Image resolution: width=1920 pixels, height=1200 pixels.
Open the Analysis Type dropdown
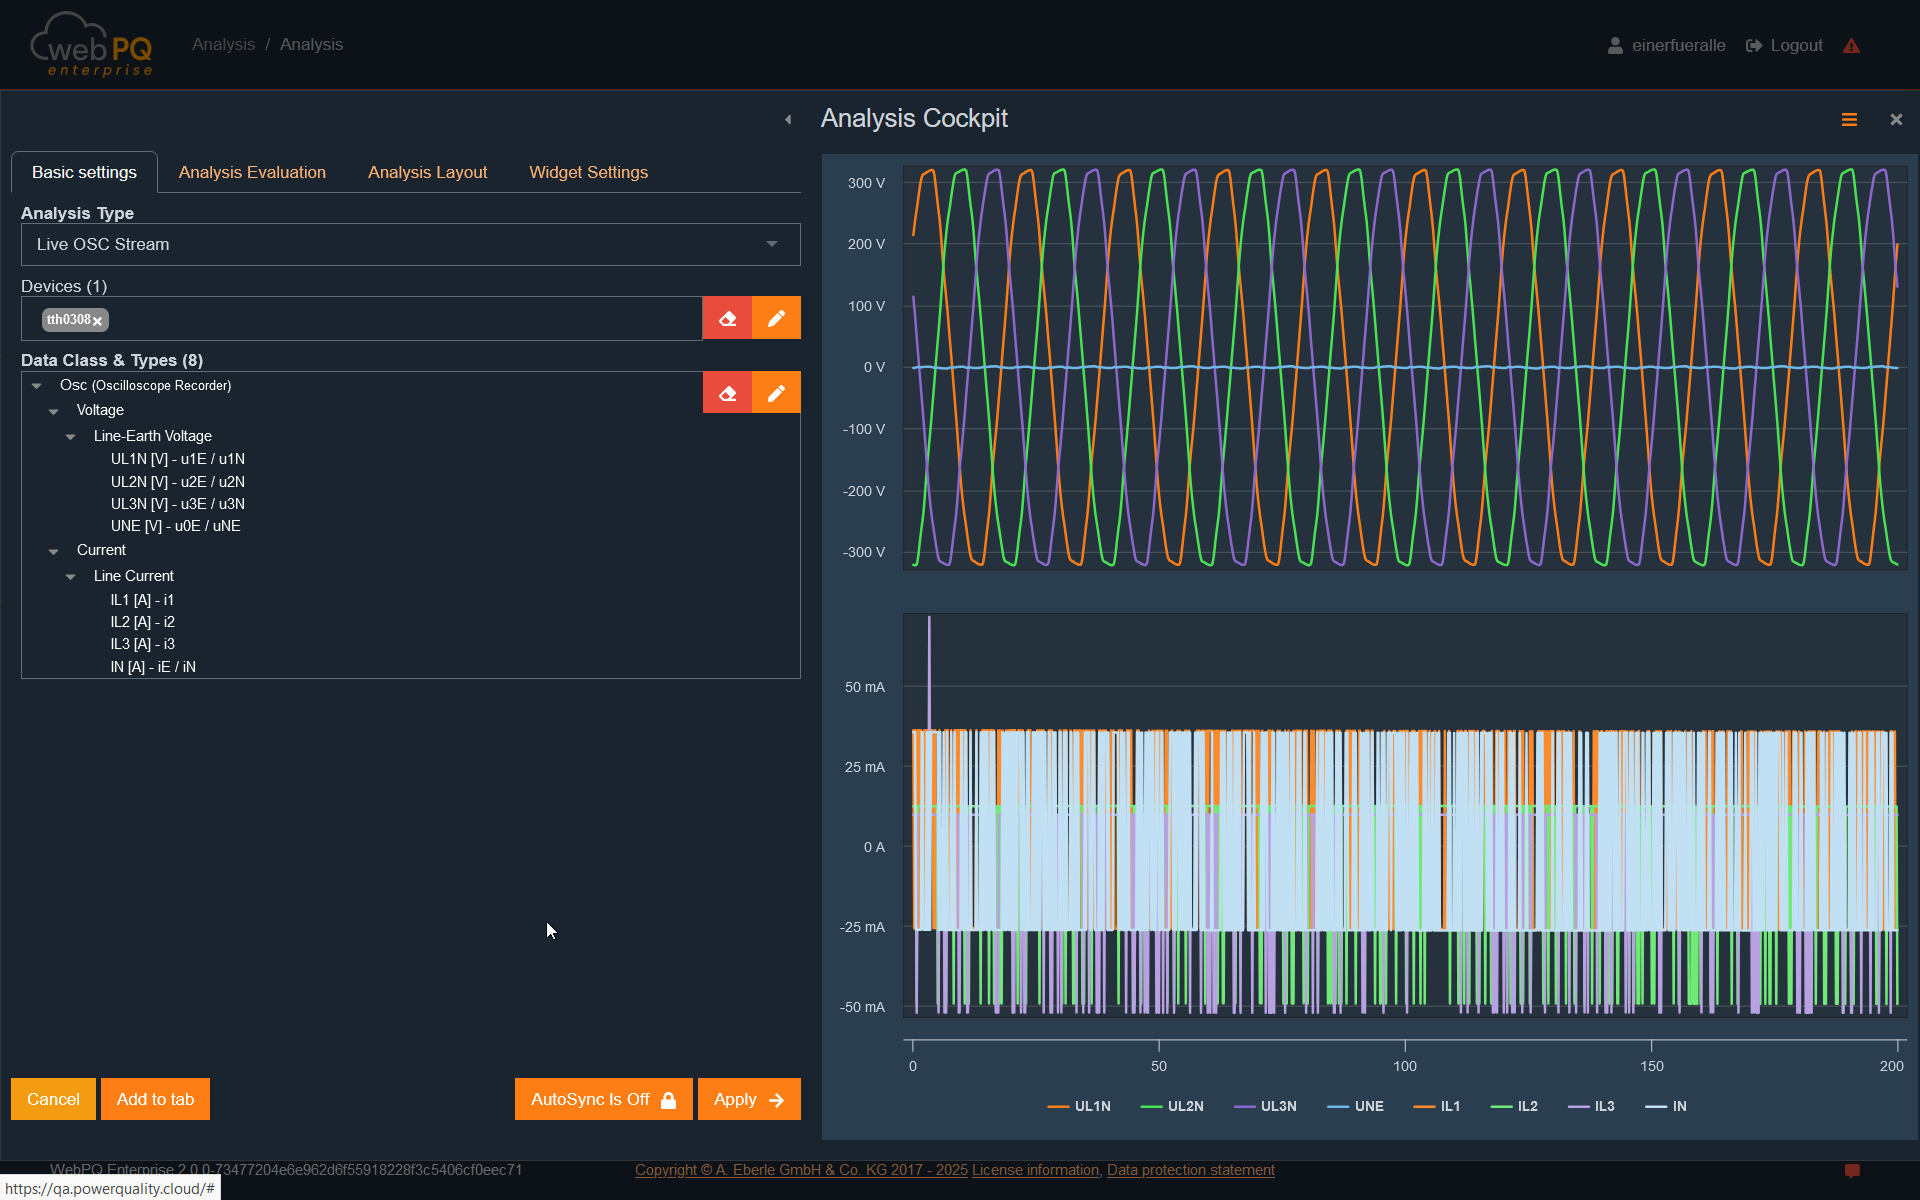[410, 244]
